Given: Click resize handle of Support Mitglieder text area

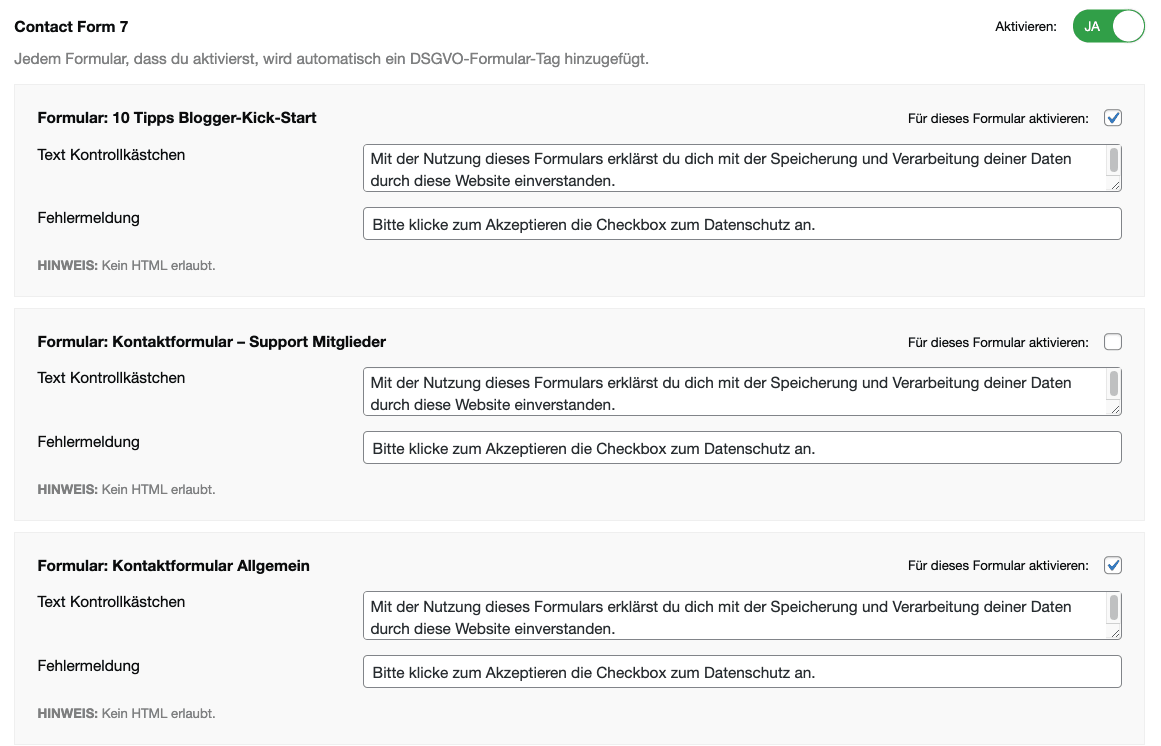Looking at the screenshot, I should (1116, 410).
